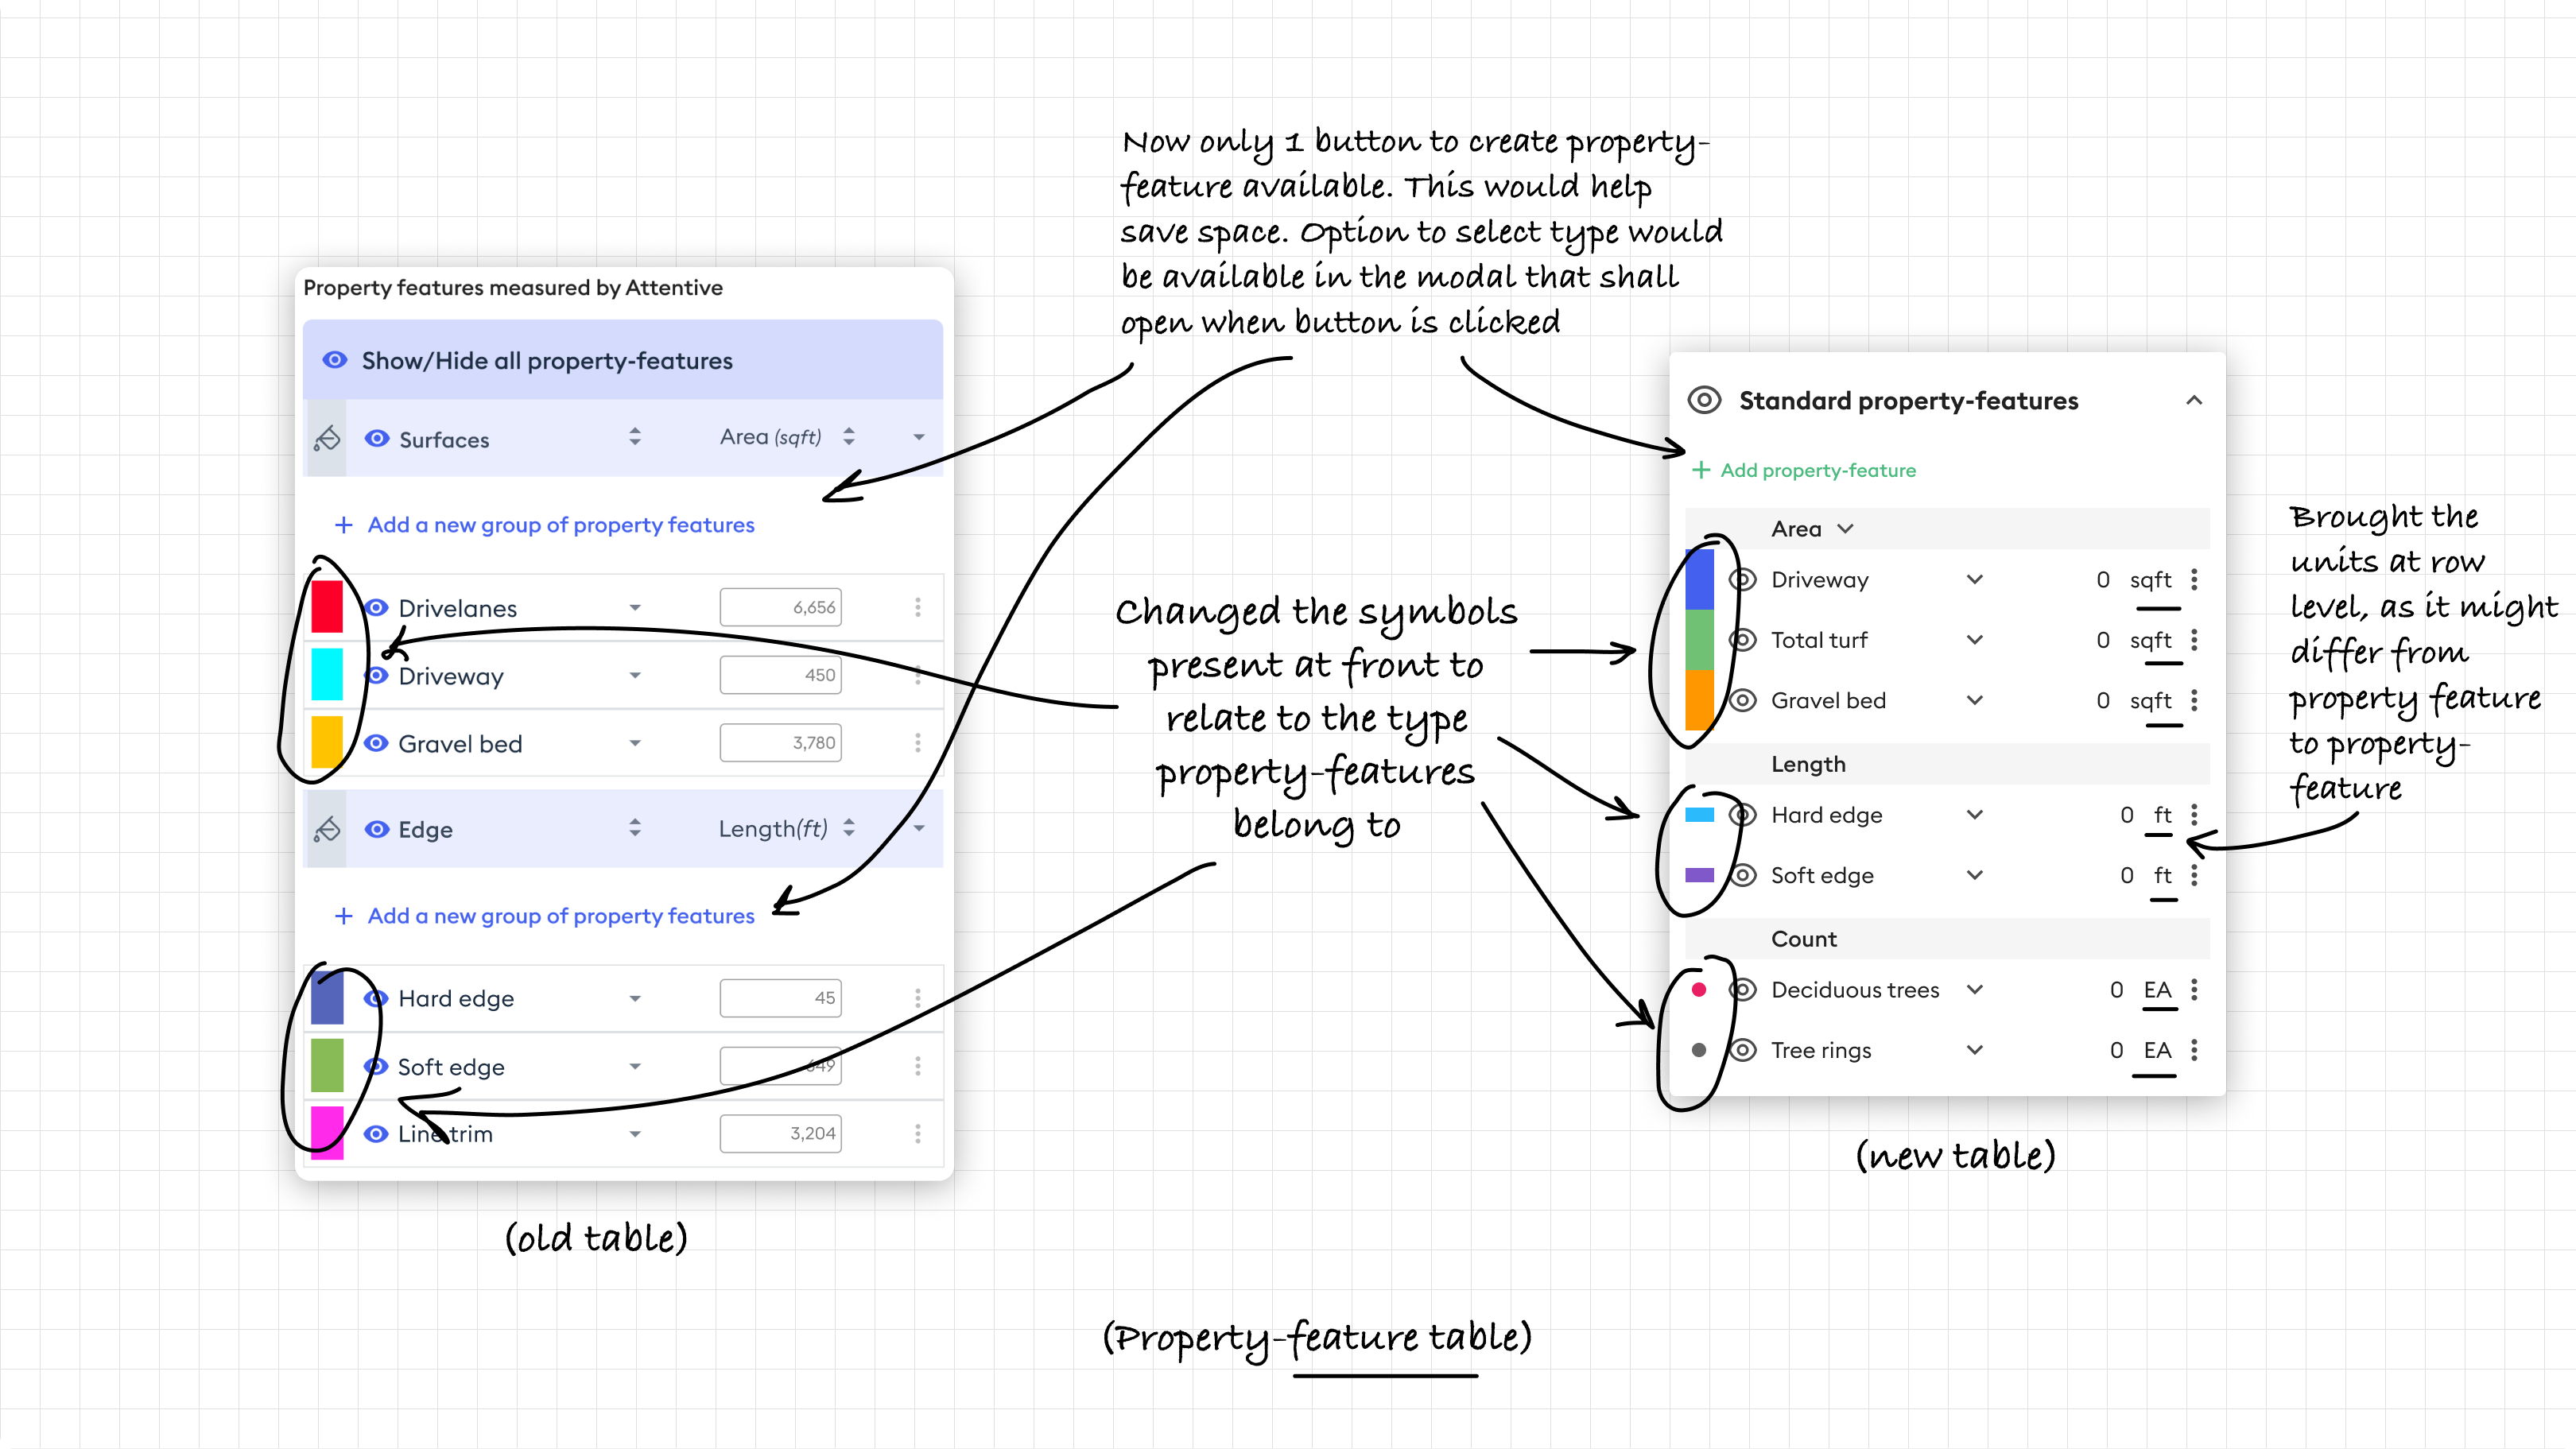
Task: Toggle Standard property-features eye icon
Action: (x=1704, y=401)
